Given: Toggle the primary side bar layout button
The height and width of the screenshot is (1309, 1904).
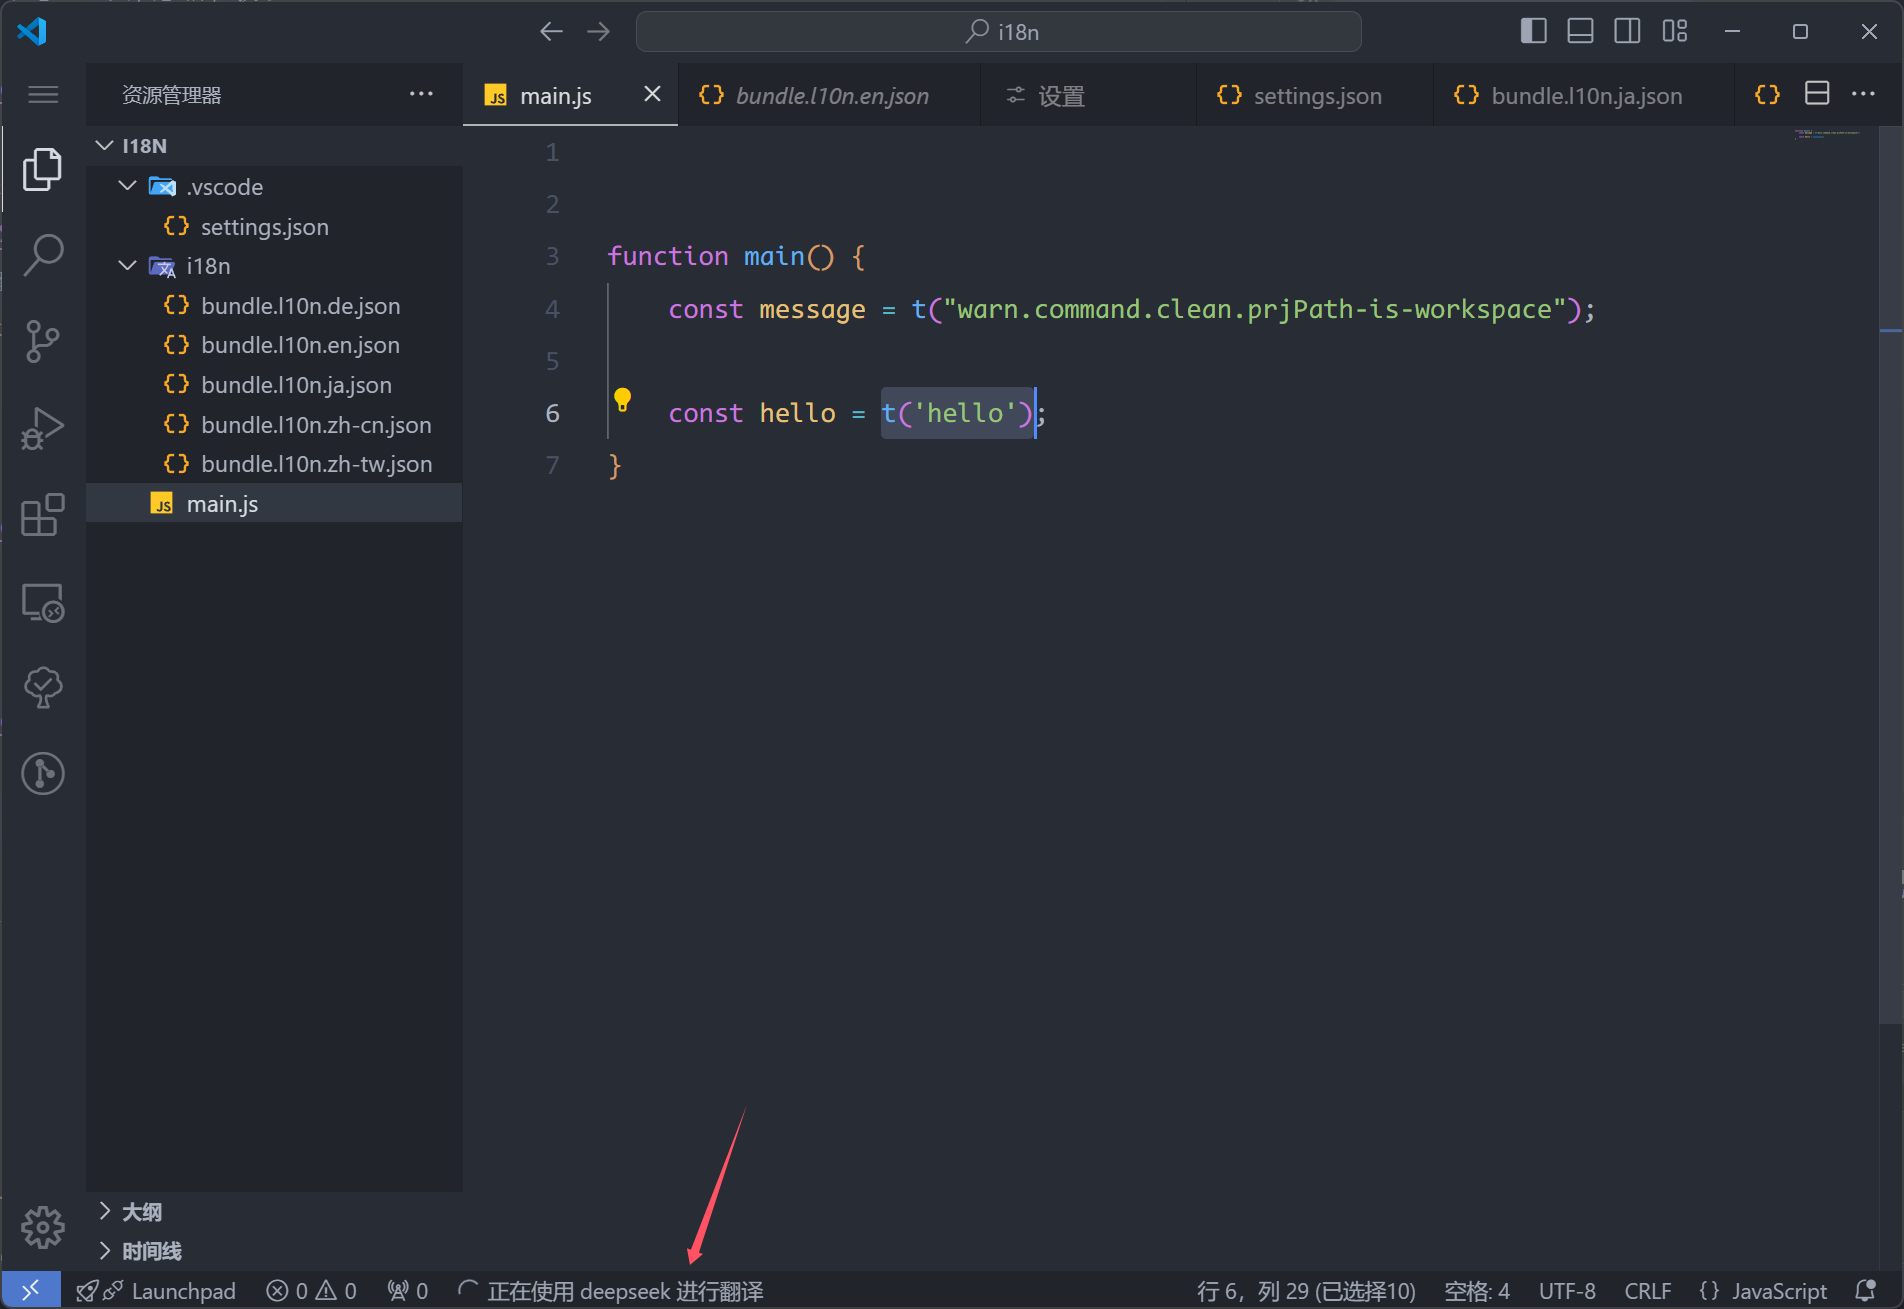Looking at the screenshot, I should coord(1533,31).
